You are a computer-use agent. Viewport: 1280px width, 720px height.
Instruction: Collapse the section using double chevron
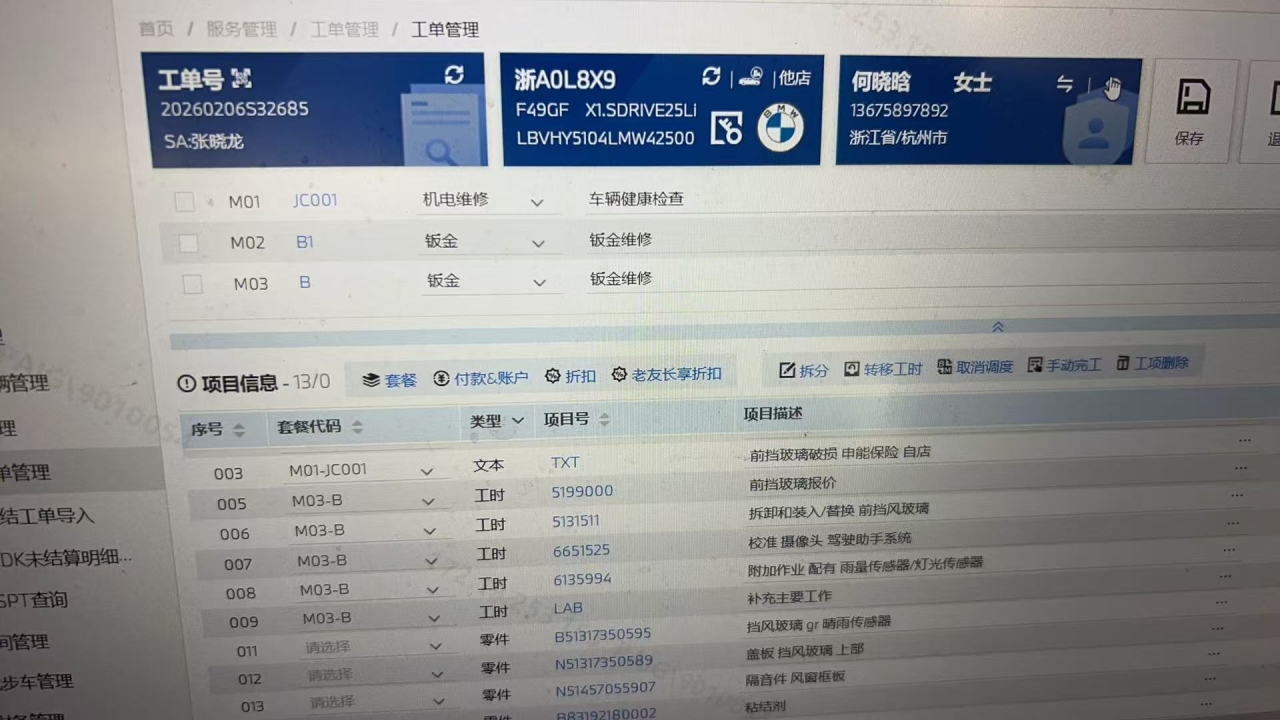pos(997,327)
